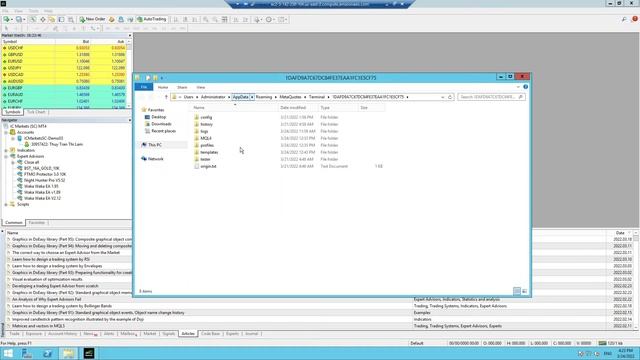Select FTMO Protector expert advisor
The height and width of the screenshot is (360, 640).
[45, 174]
